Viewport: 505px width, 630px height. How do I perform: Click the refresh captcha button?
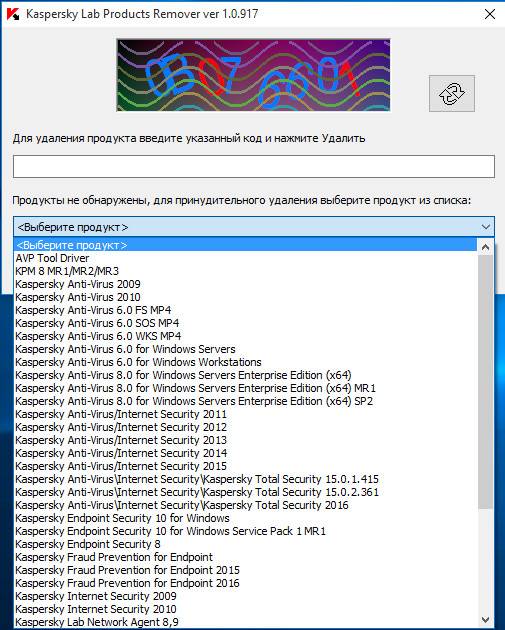coord(452,93)
